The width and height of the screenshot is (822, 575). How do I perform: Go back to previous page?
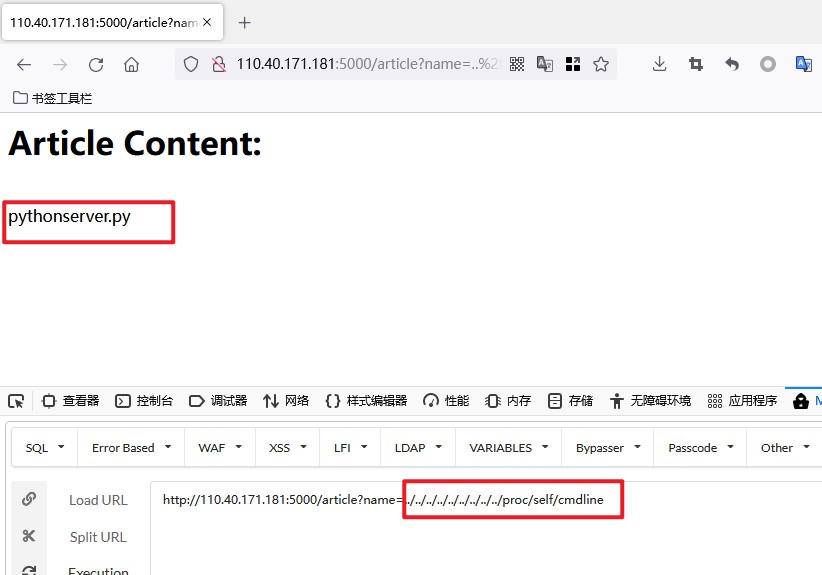tap(24, 64)
